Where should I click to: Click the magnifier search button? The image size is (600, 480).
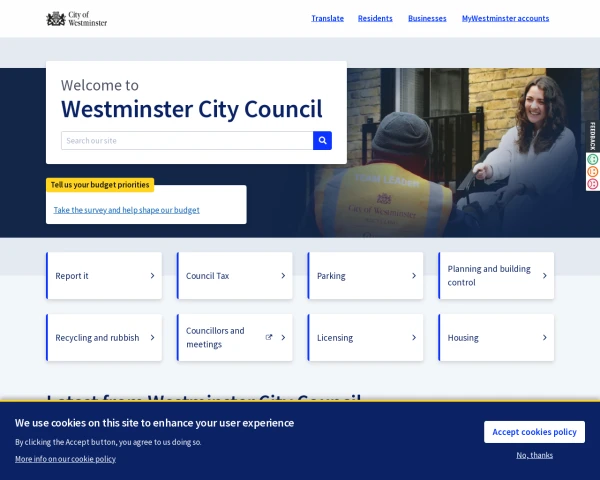click(322, 140)
